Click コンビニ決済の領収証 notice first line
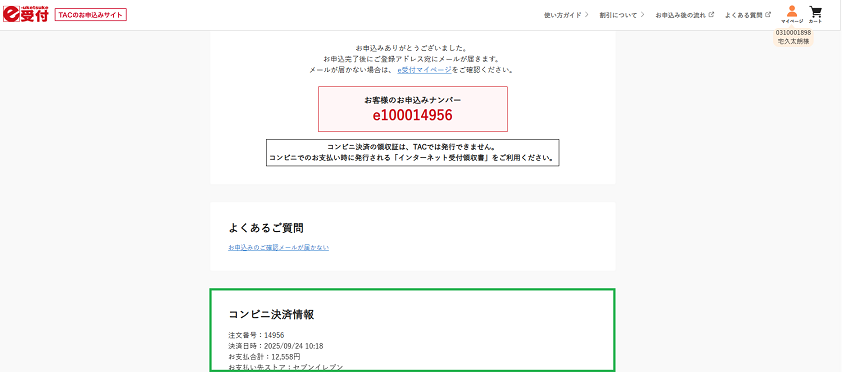 coord(412,147)
